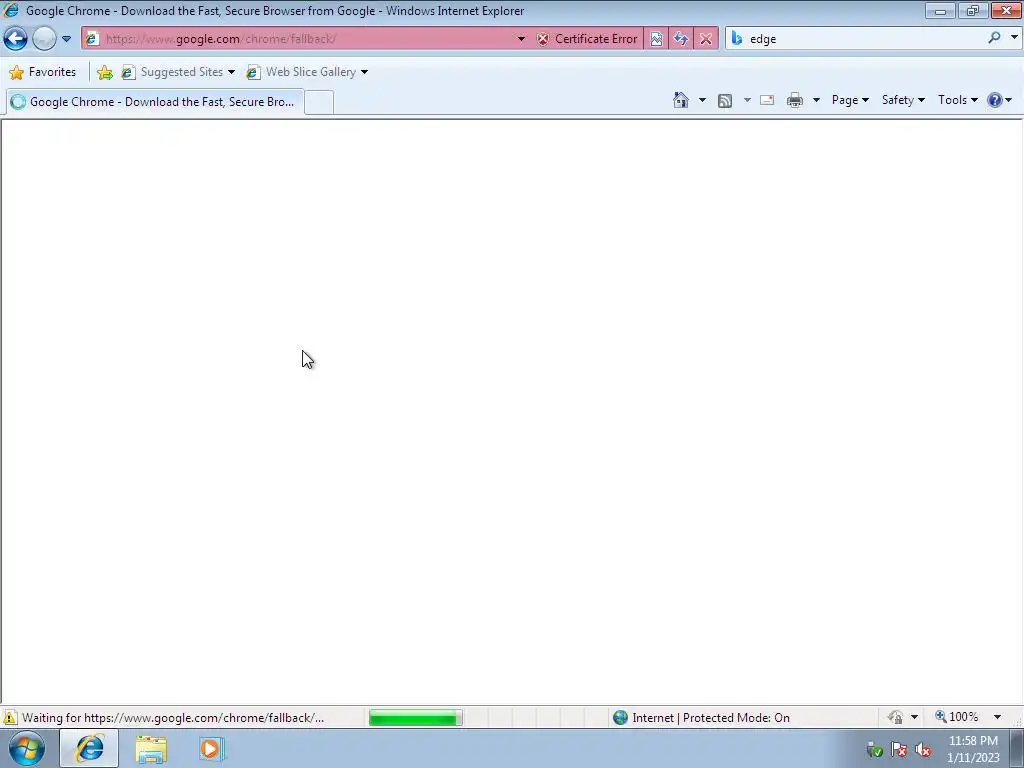This screenshot has height=768, width=1024.
Task: Open the search provider dropdown arrow
Action: pyautogui.click(x=1014, y=38)
